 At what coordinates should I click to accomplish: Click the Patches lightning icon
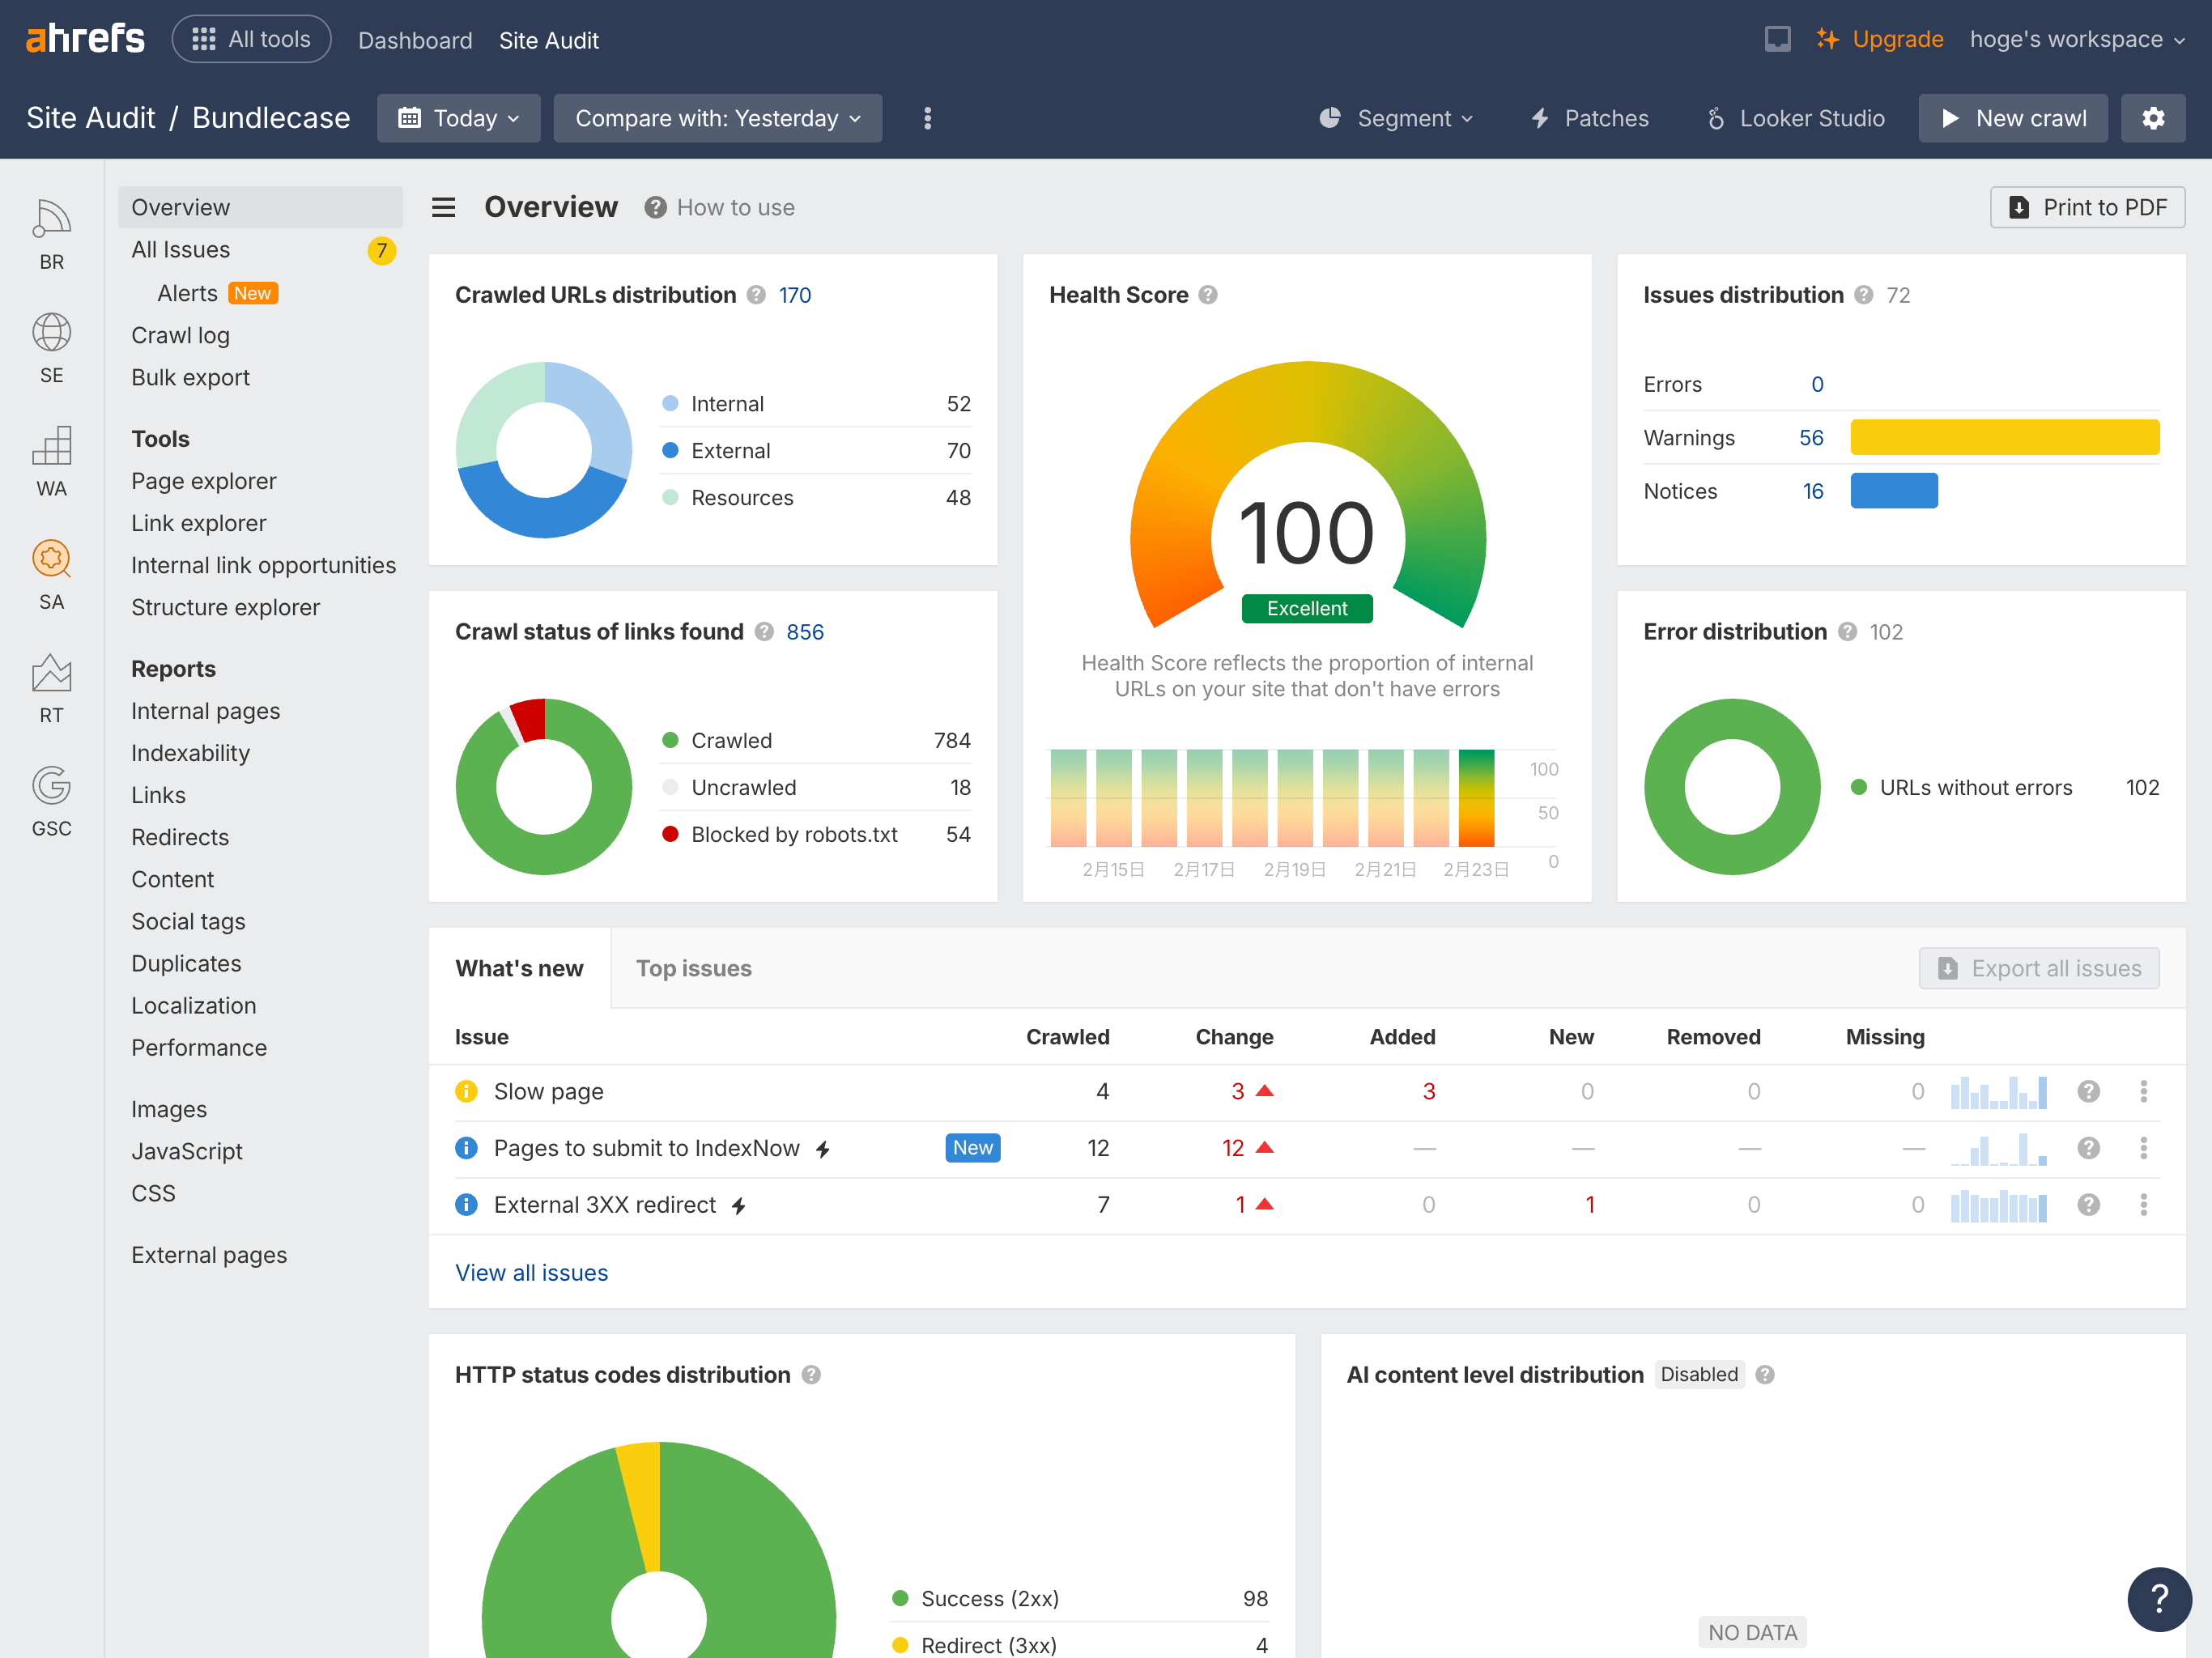[1540, 118]
